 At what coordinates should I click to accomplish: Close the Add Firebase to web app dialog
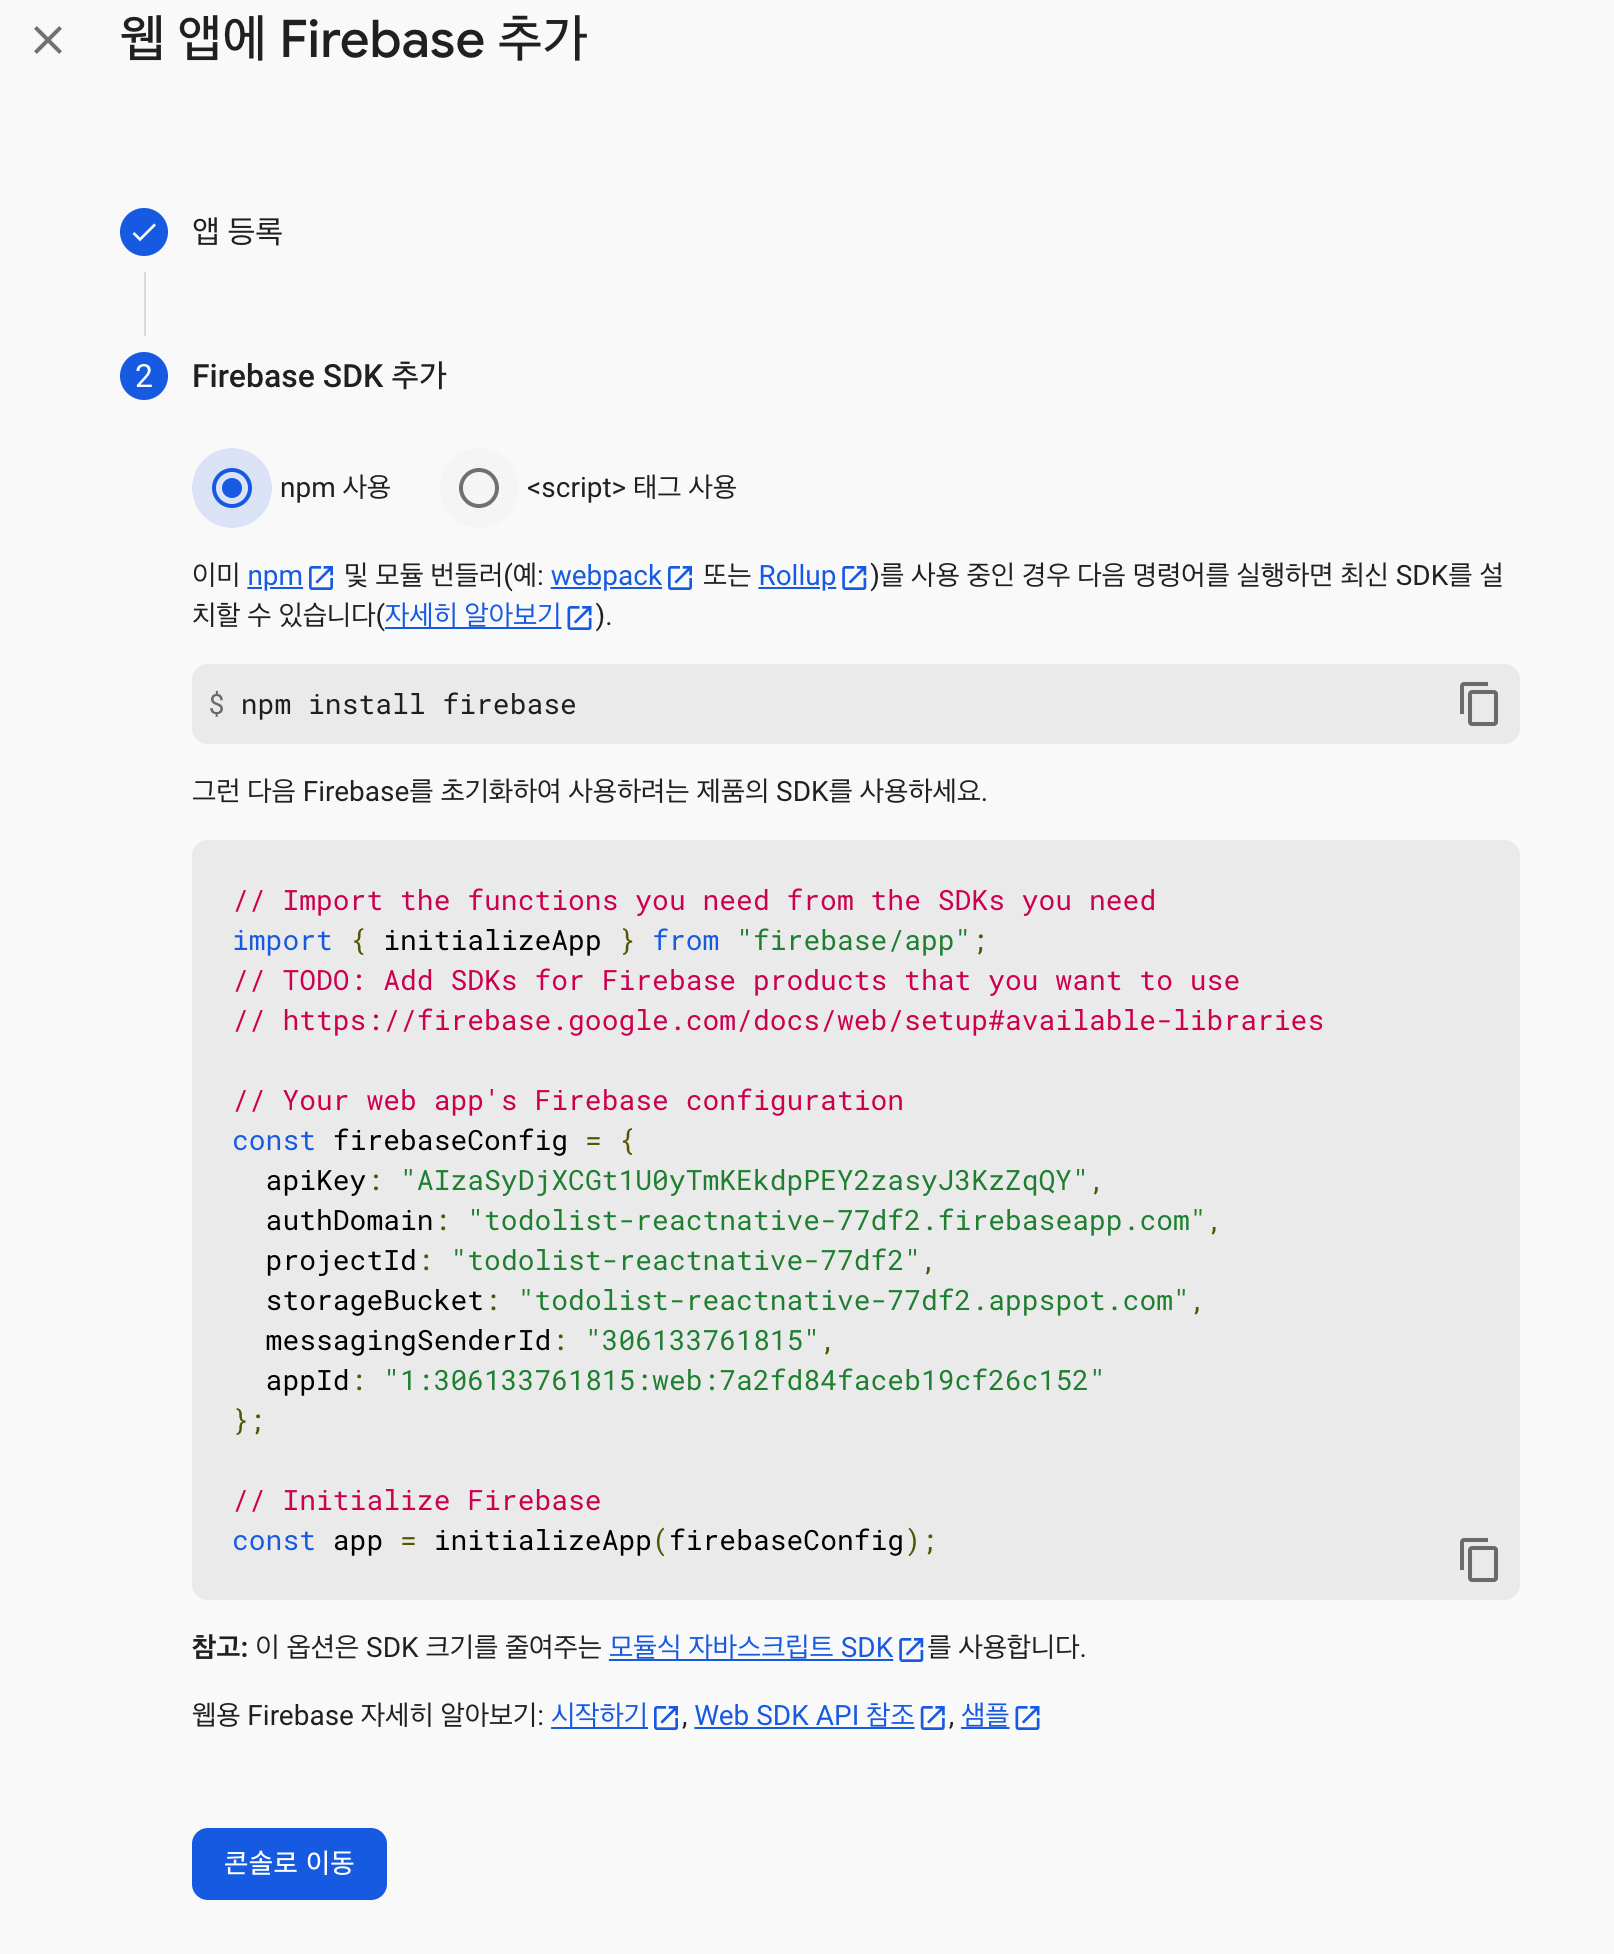(x=48, y=41)
